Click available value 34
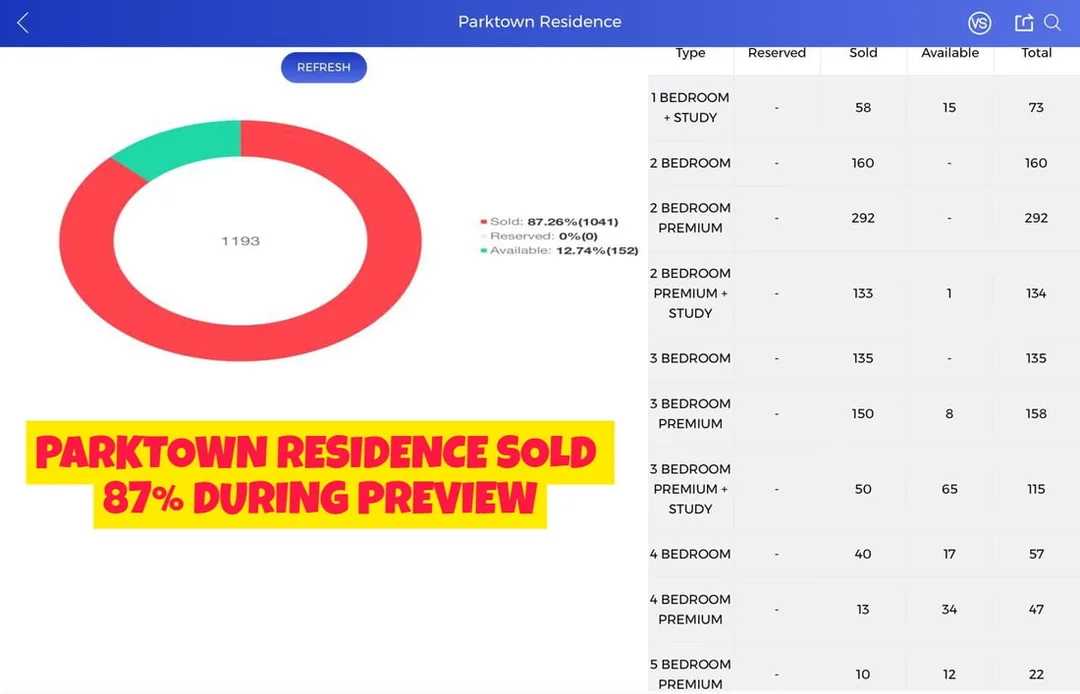1080x694 pixels. [949, 609]
